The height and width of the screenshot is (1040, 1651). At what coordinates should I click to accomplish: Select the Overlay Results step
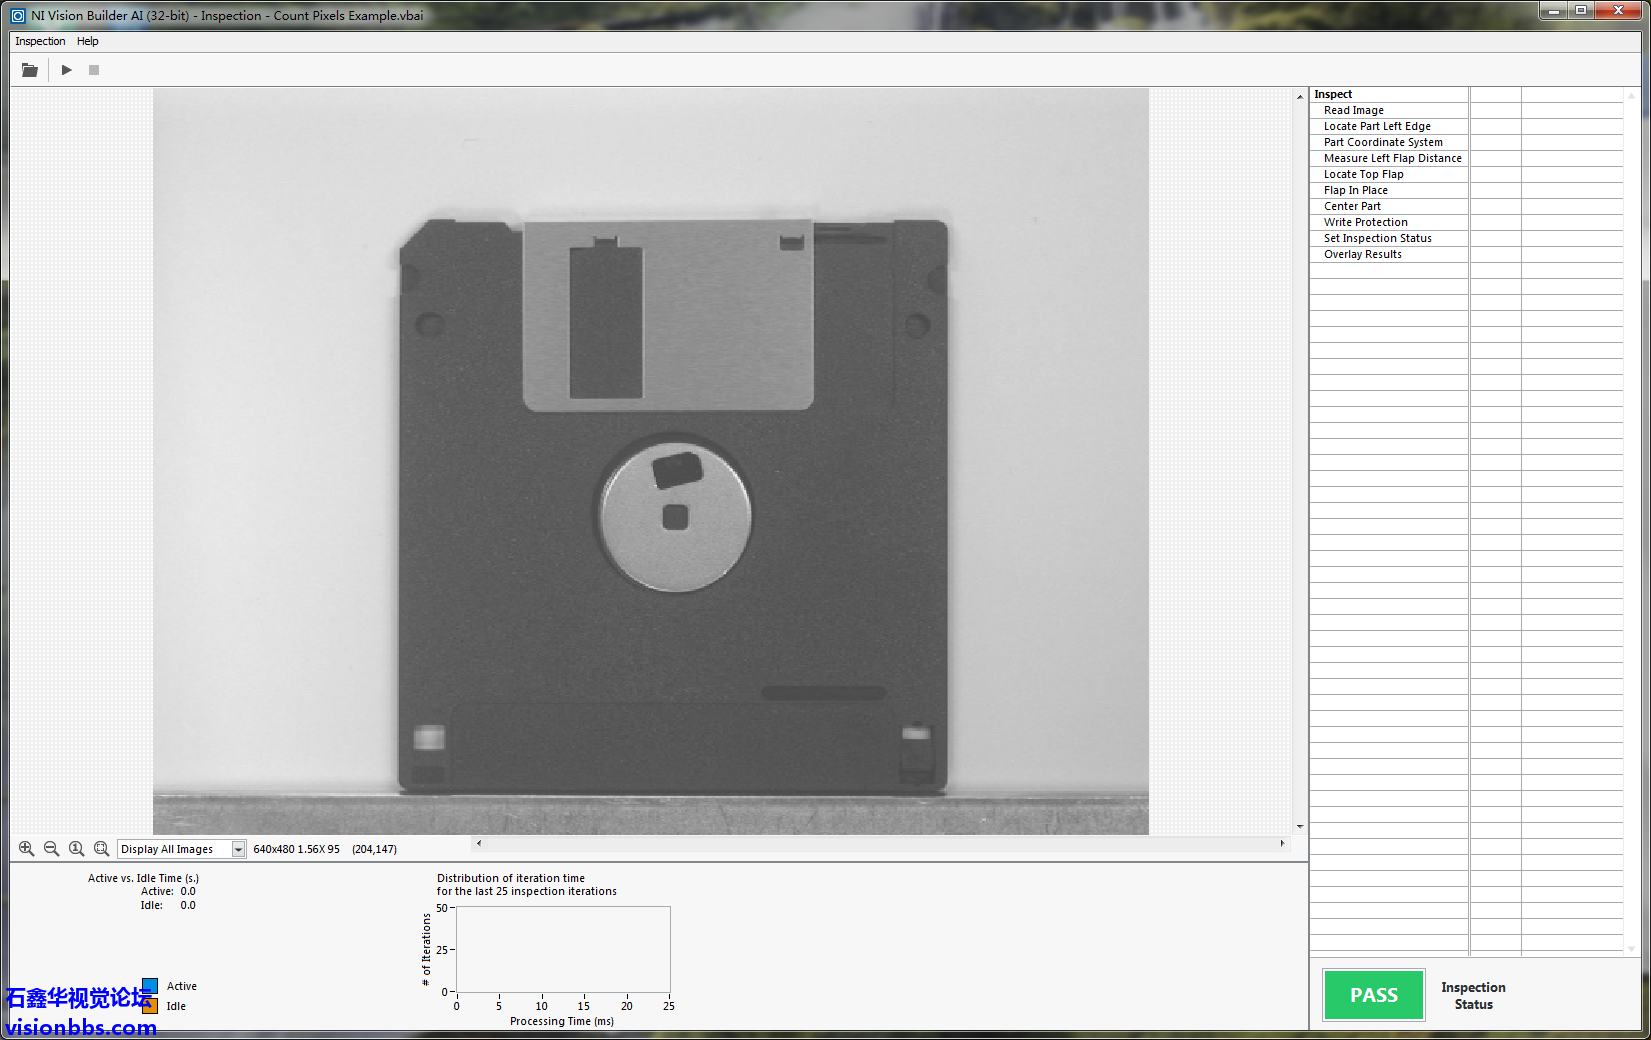pyautogui.click(x=1362, y=254)
